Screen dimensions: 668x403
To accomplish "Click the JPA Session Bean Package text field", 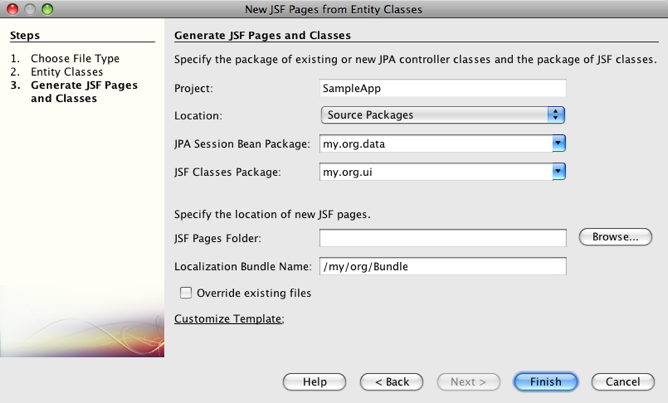I will click(435, 144).
